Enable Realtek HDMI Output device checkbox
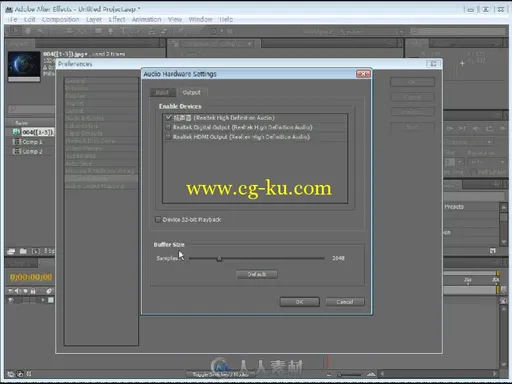The image size is (512, 384). tap(168, 137)
